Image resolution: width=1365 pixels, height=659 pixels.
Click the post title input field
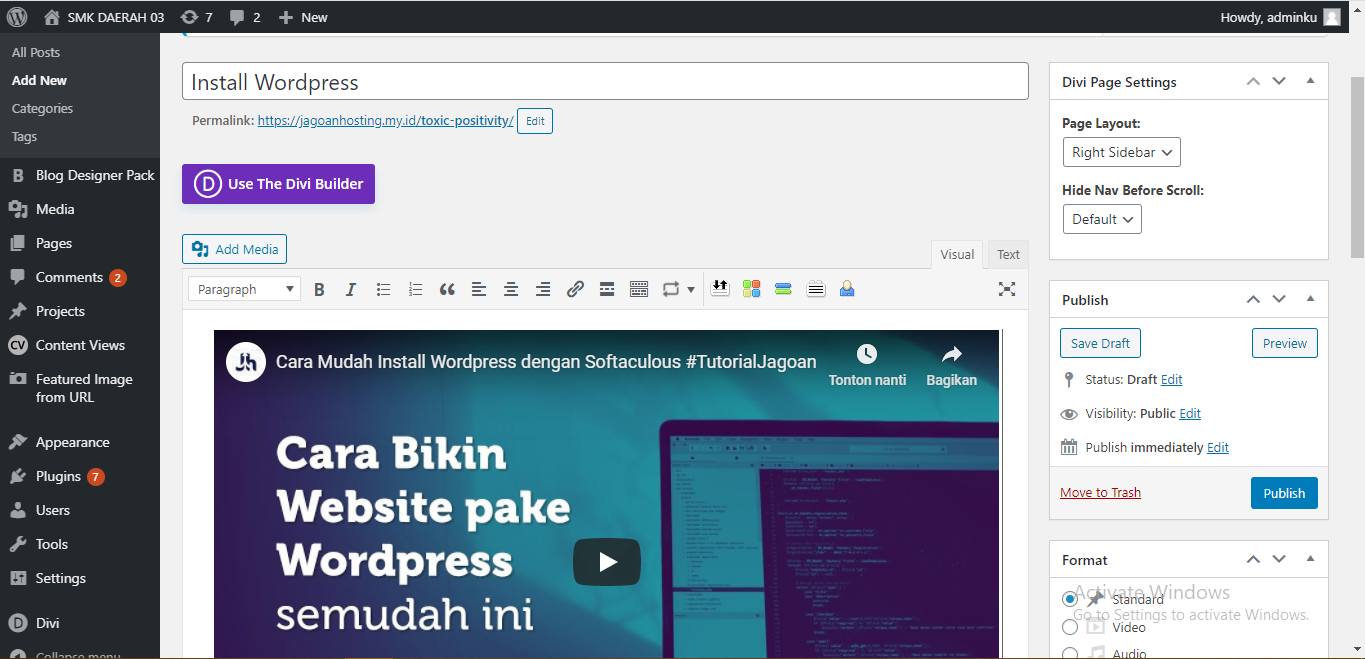click(x=605, y=81)
